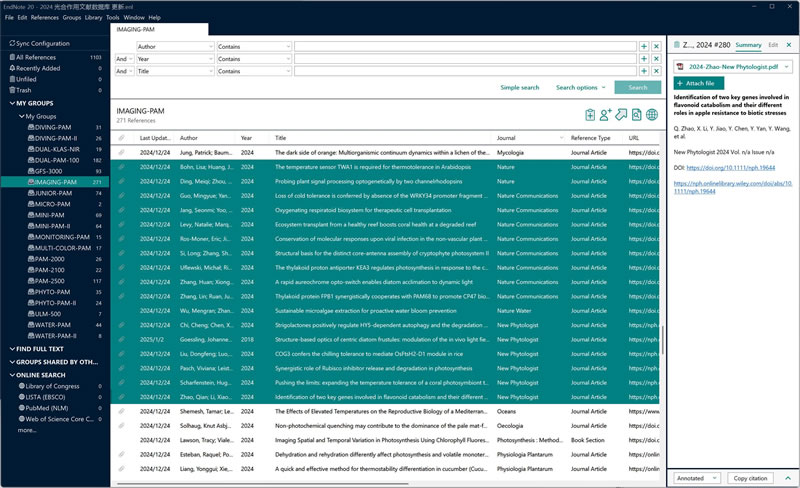This screenshot has height=488, width=800.
Task: Click the share group person-plus icon
Action: (606, 115)
